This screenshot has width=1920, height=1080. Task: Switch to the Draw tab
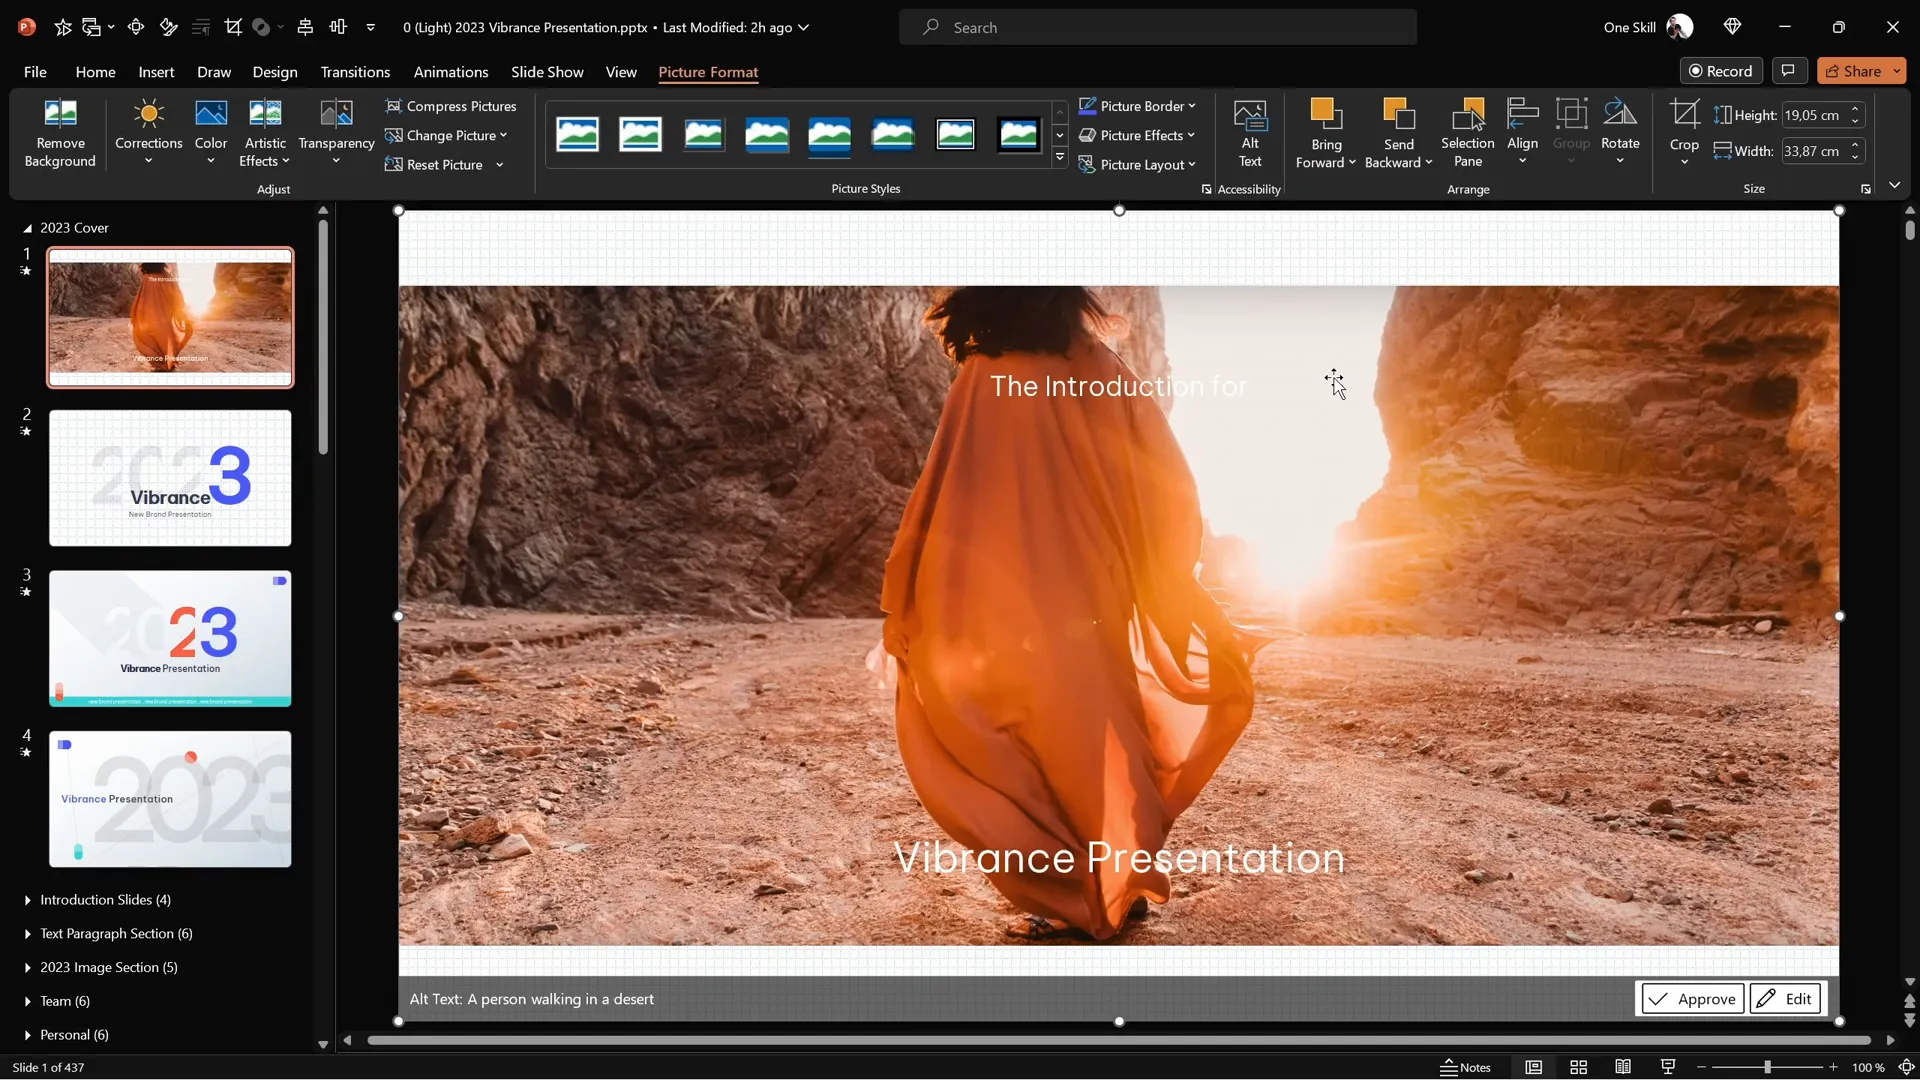pyautogui.click(x=214, y=72)
